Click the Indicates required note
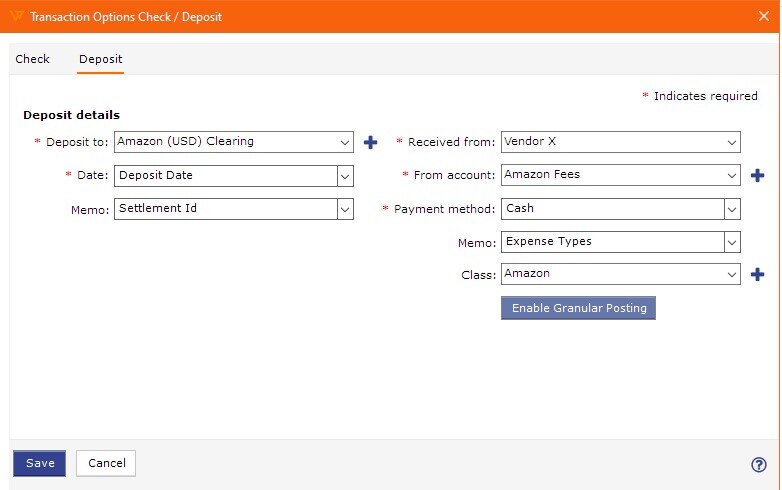The image size is (782, 490). point(700,96)
